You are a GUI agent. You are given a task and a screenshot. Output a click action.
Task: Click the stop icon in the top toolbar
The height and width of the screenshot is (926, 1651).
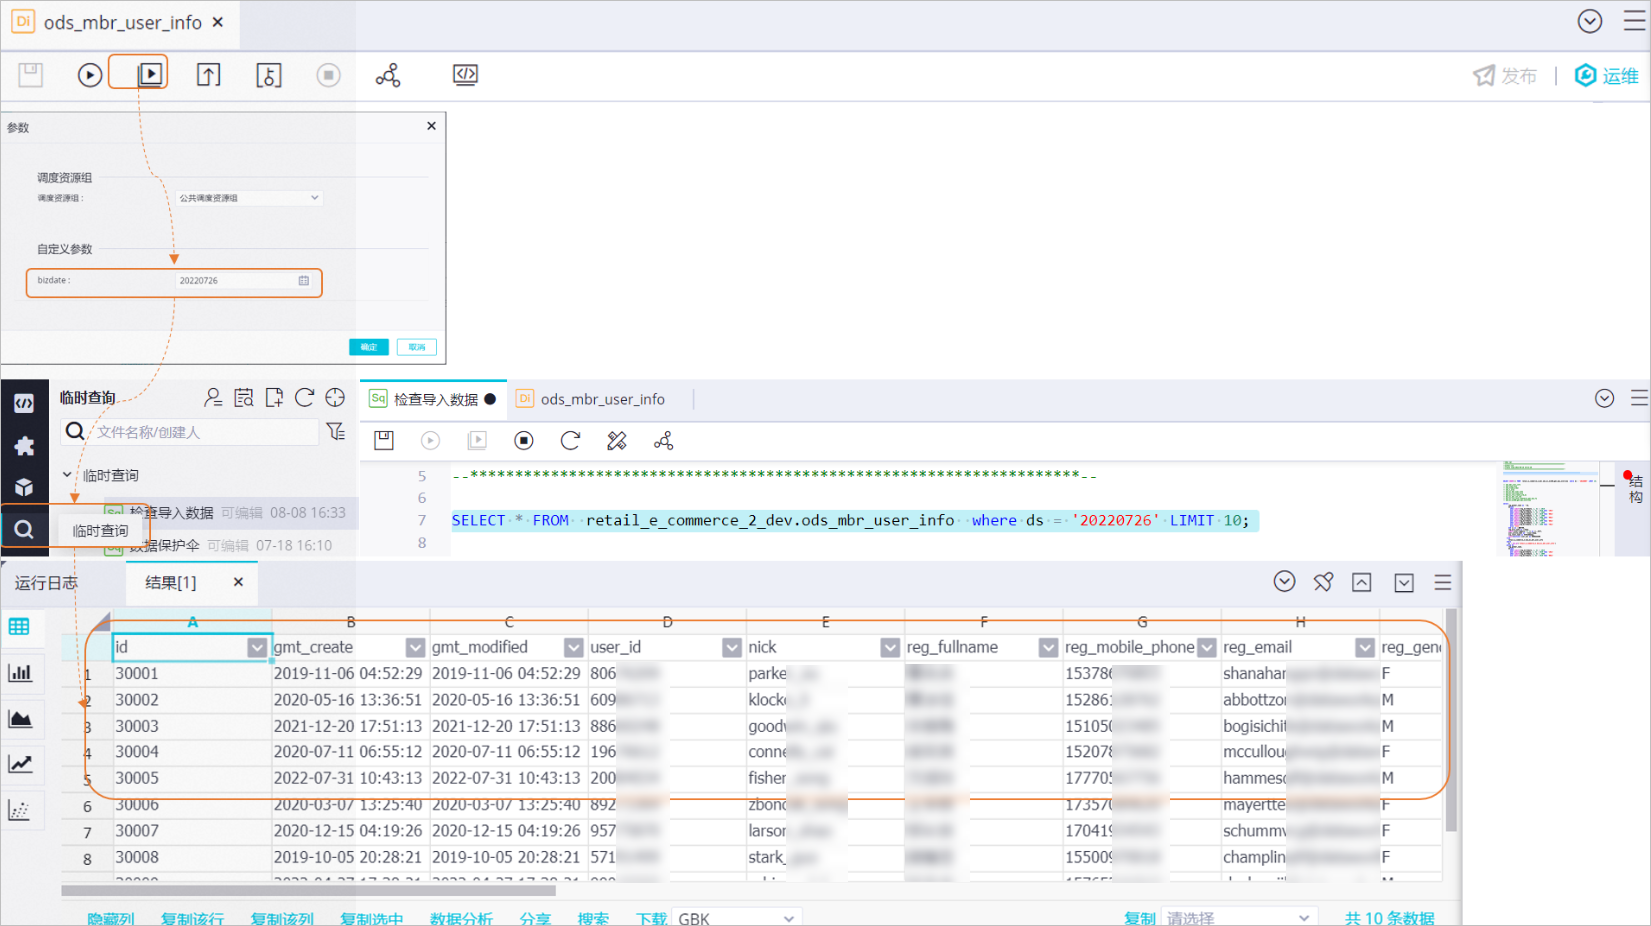point(328,75)
